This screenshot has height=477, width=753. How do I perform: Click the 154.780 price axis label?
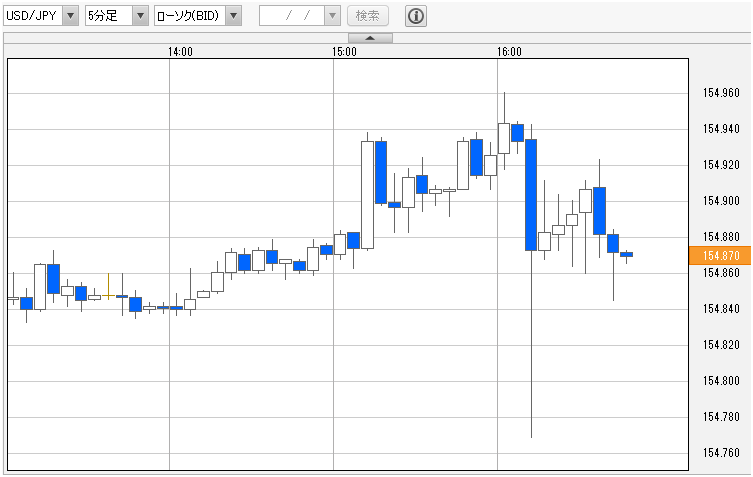[x=721, y=417]
